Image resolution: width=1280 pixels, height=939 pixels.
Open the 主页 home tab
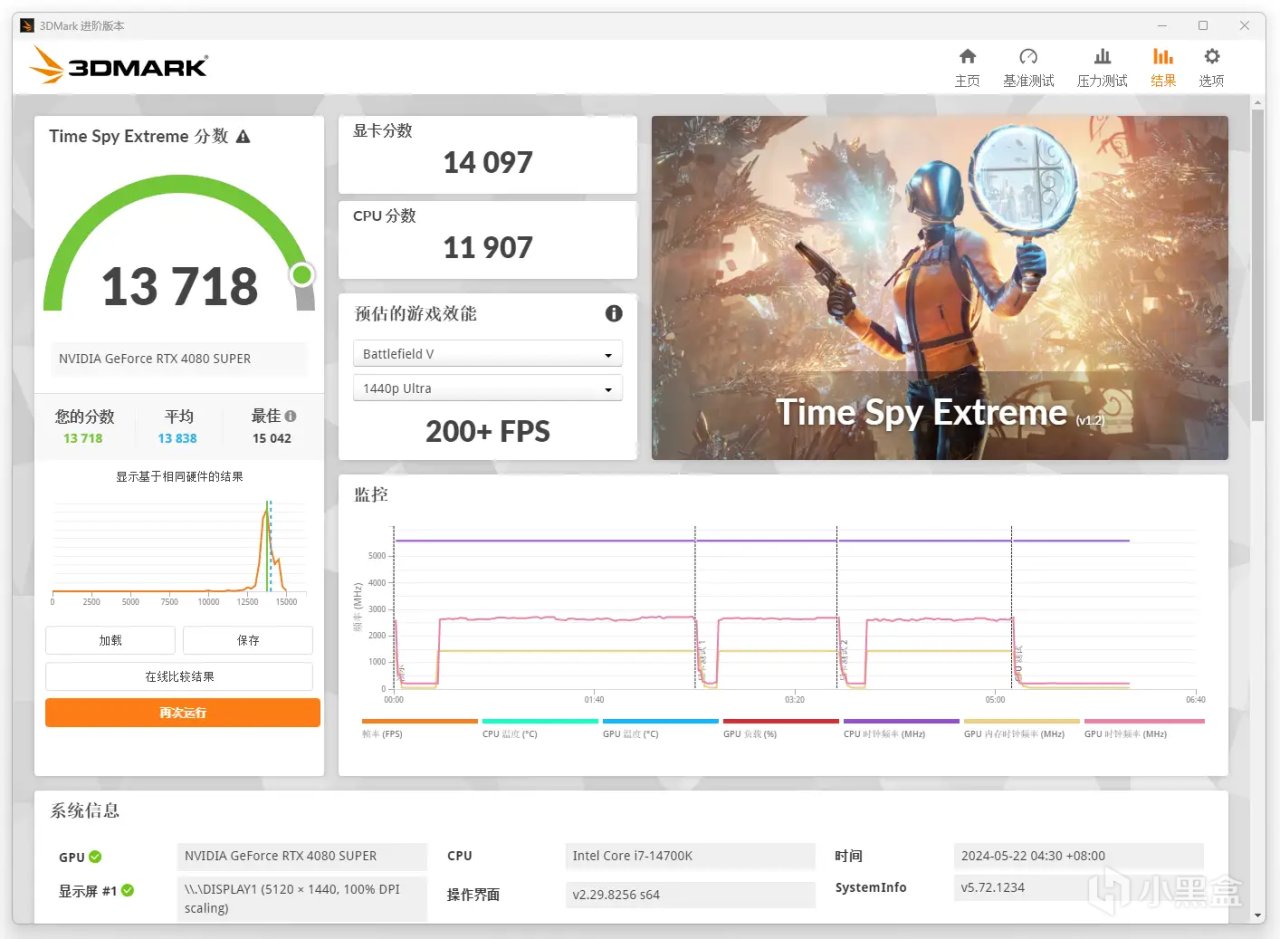pyautogui.click(x=967, y=68)
